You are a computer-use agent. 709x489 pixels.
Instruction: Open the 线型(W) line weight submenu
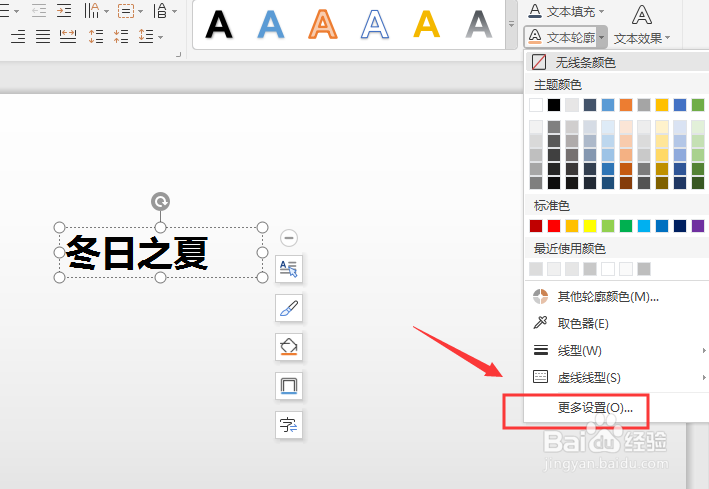tap(617, 351)
